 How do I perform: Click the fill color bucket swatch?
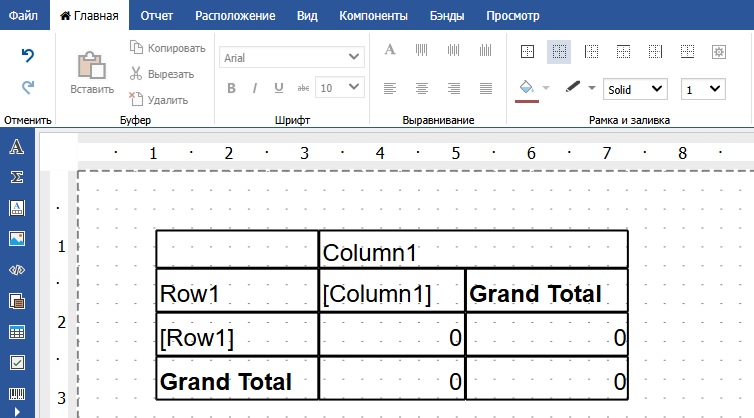click(x=526, y=89)
